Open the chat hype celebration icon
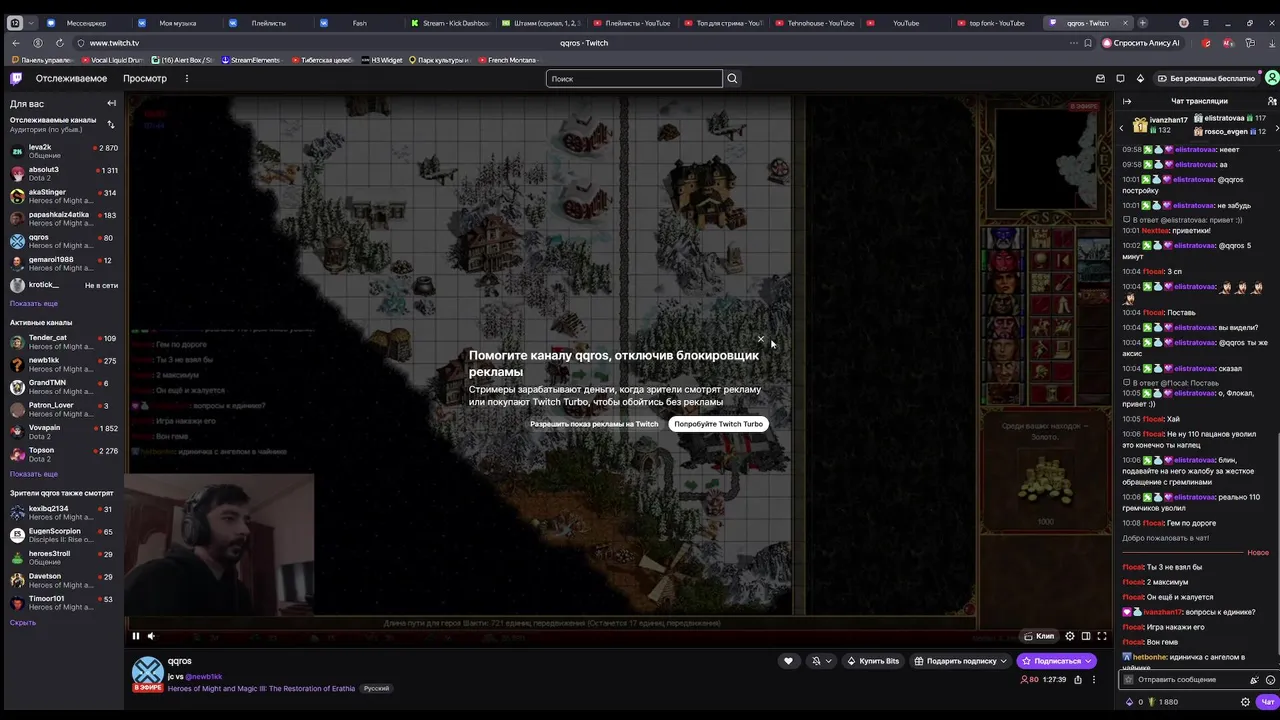1280x720 pixels. pyautogui.click(x=1254, y=680)
